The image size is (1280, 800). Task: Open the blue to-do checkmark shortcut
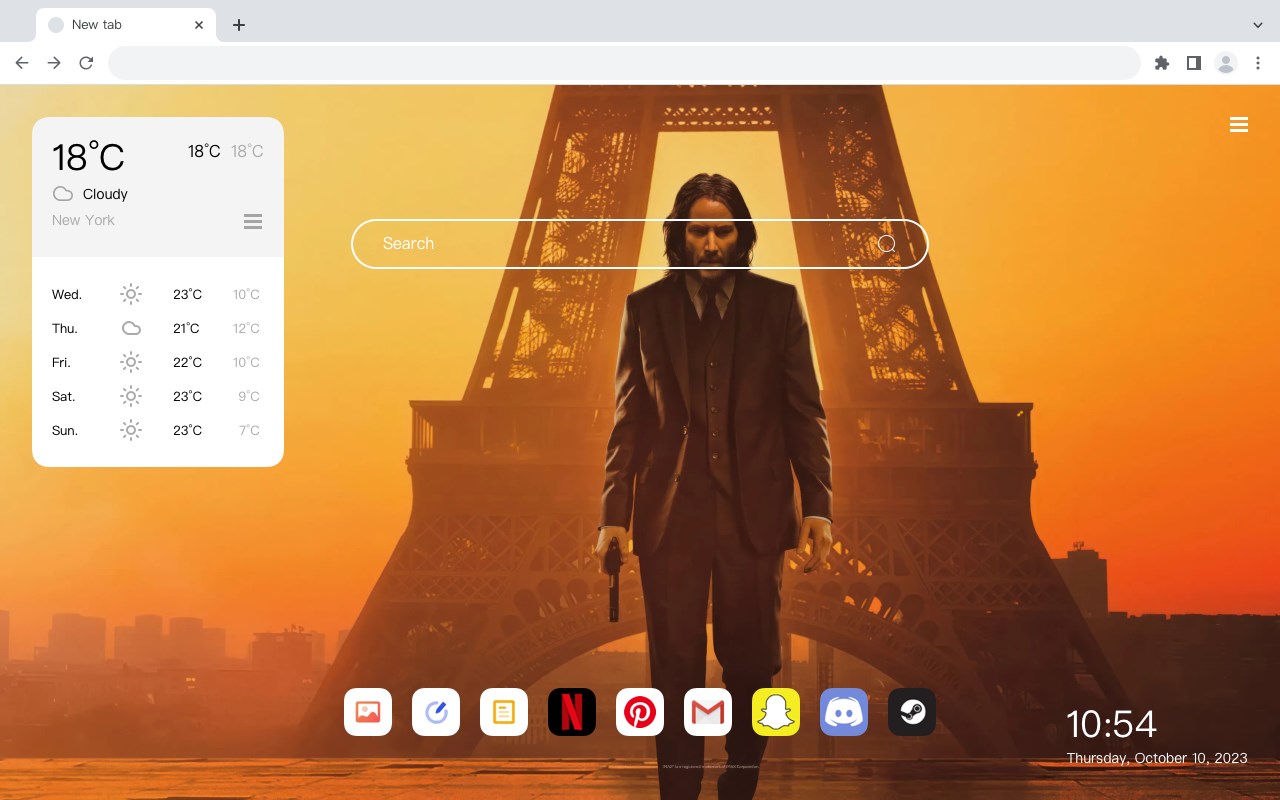[436, 712]
